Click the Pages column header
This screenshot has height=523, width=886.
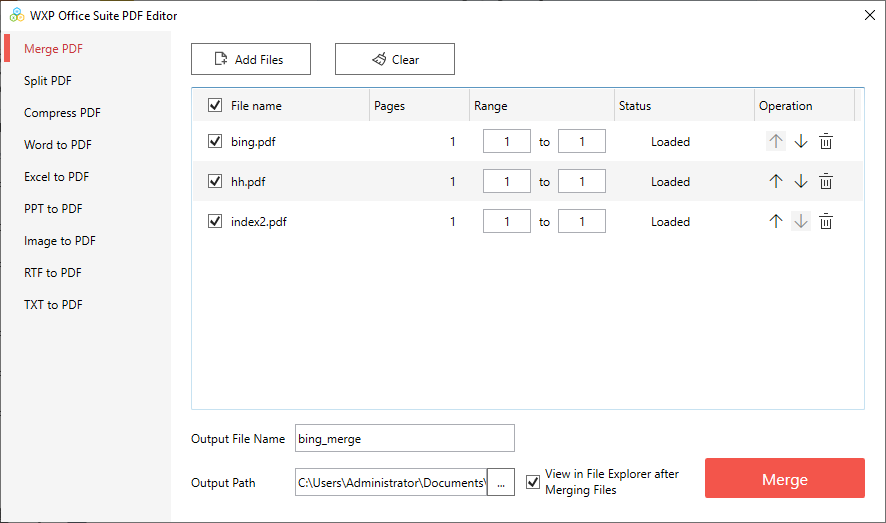(419, 106)
